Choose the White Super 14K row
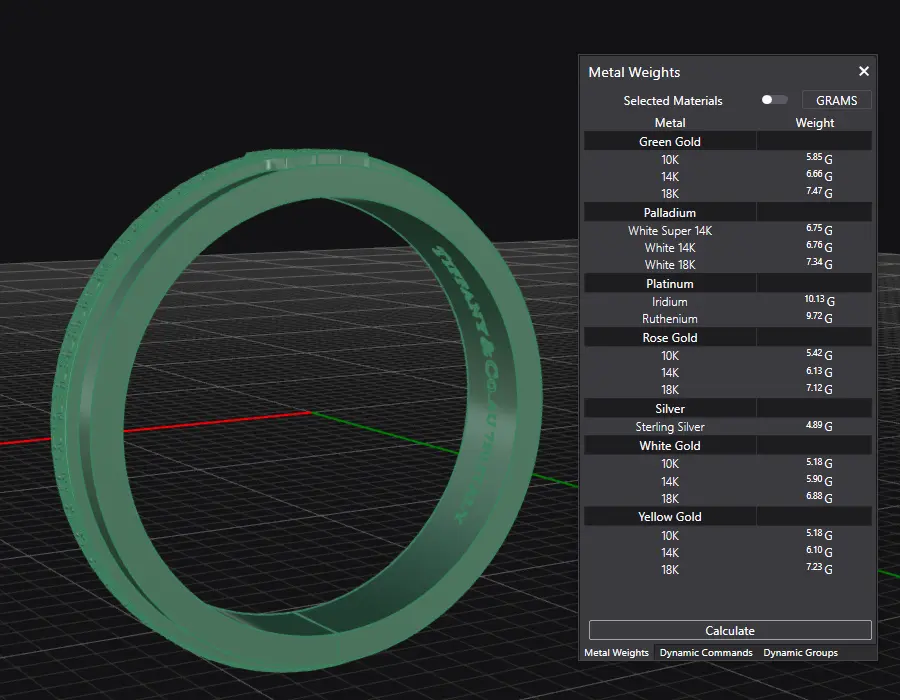 click(x=669, y=231)
